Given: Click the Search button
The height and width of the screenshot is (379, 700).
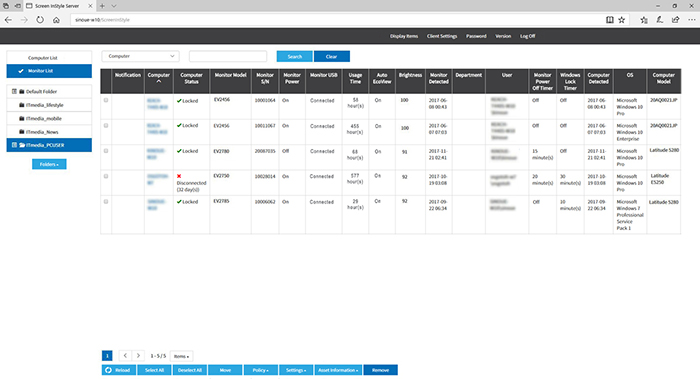Looking at the screenshot, I should coord(294,56).
